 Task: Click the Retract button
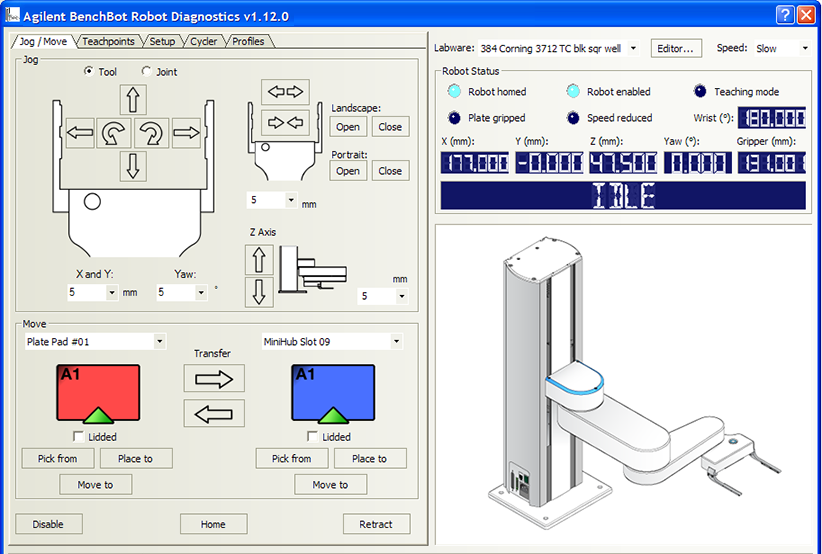[x=377, y=524]
